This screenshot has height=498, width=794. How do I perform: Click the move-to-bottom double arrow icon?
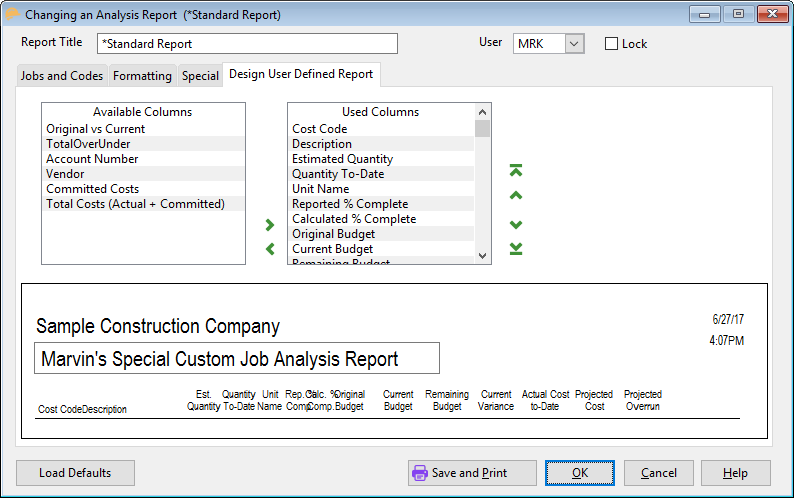point(516,249)
